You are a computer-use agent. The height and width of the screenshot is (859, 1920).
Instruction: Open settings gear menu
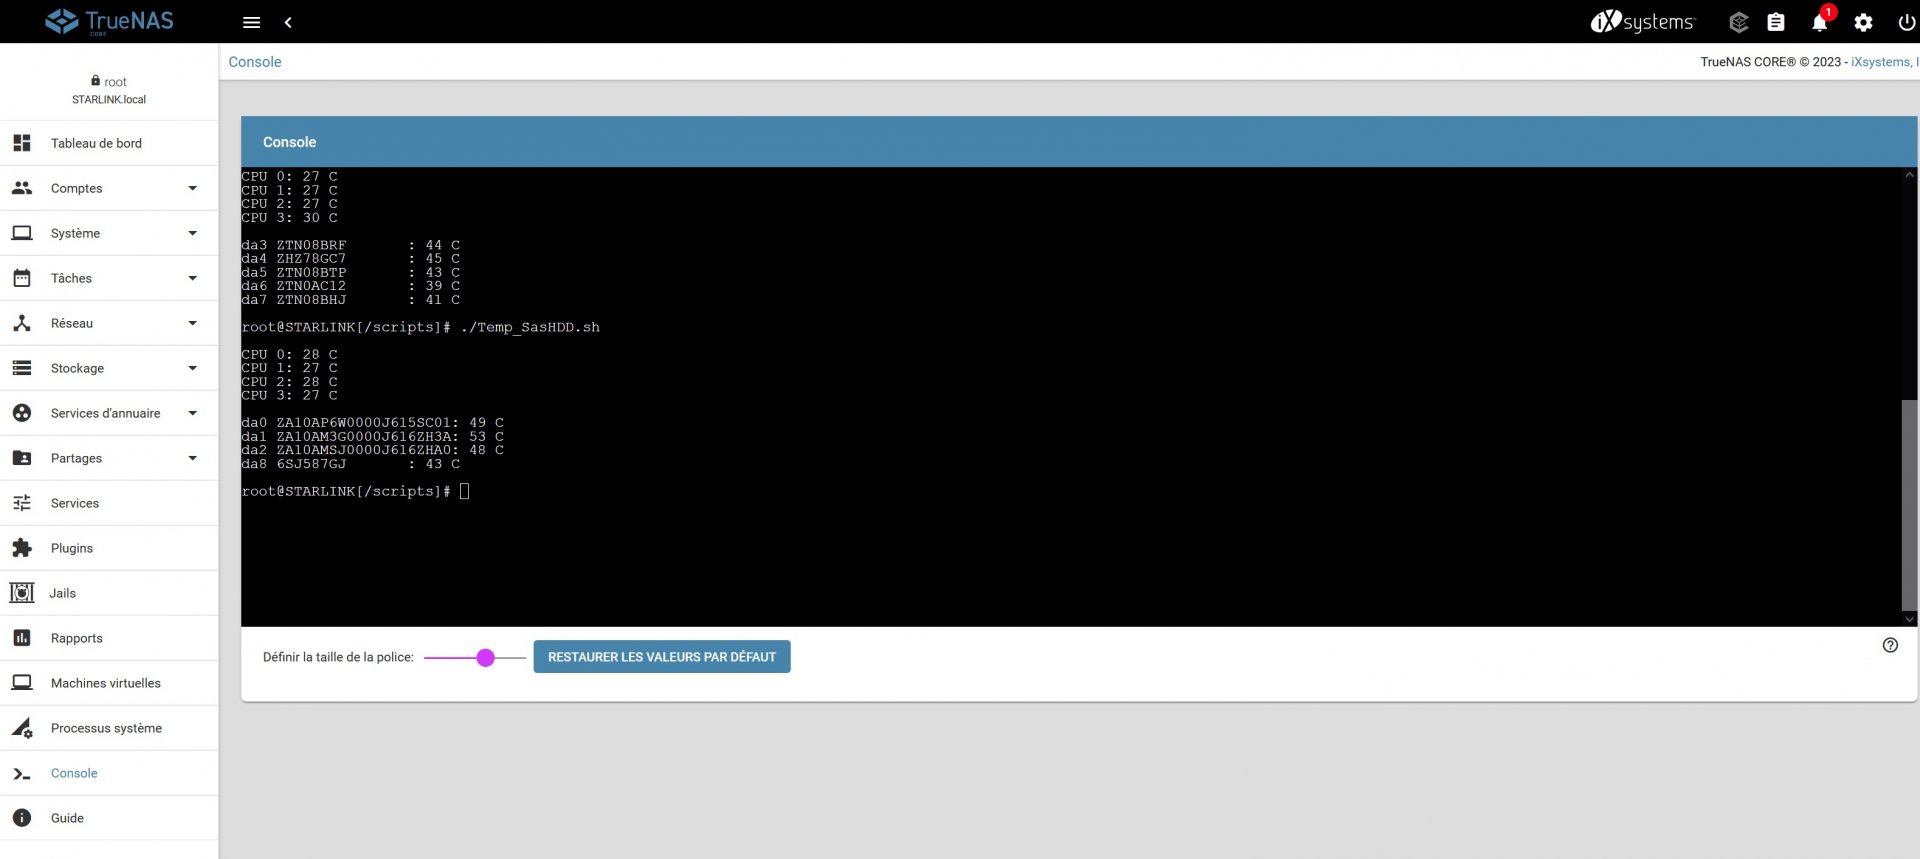1863,22
